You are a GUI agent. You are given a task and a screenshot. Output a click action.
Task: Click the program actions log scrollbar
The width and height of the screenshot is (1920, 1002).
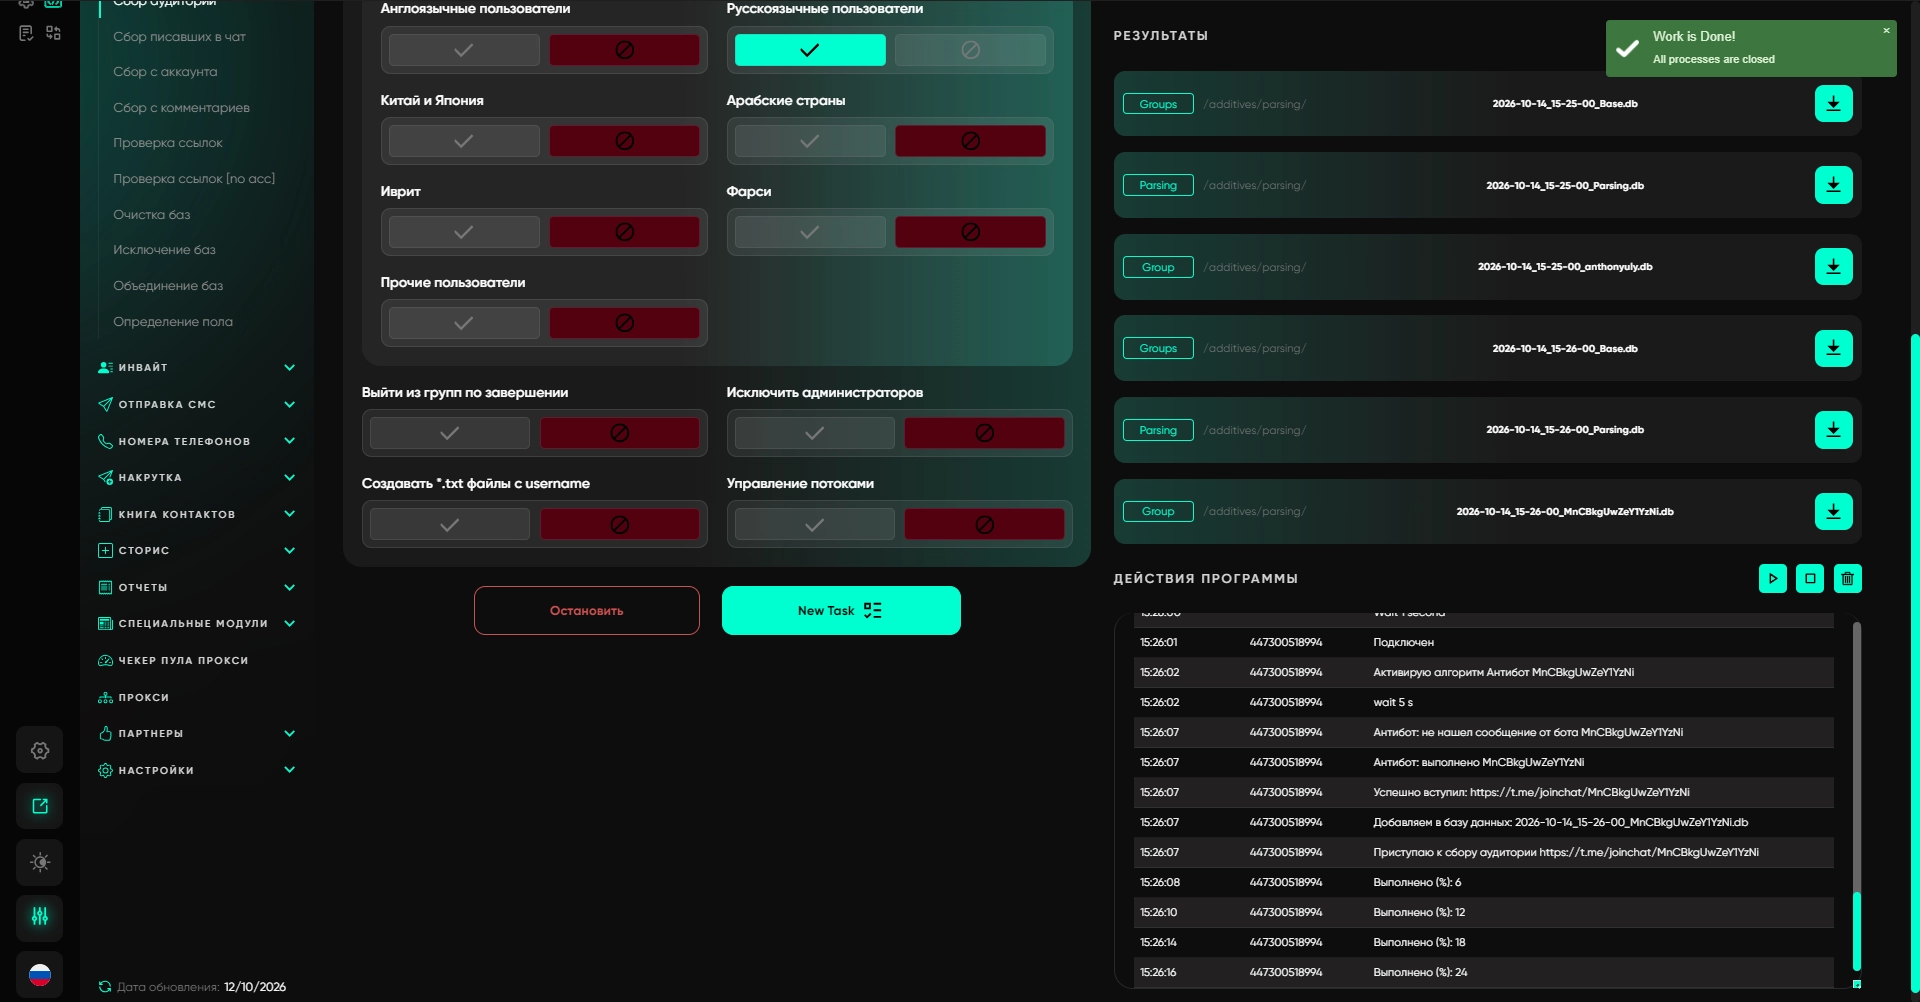1857,930
